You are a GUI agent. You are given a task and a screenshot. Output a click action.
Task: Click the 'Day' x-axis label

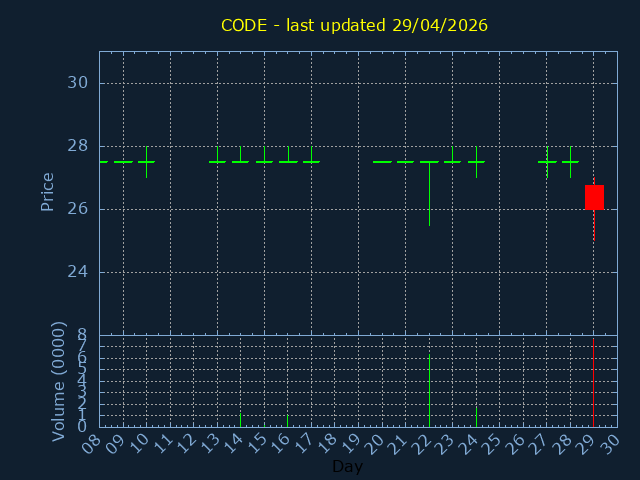click(347, 466)
